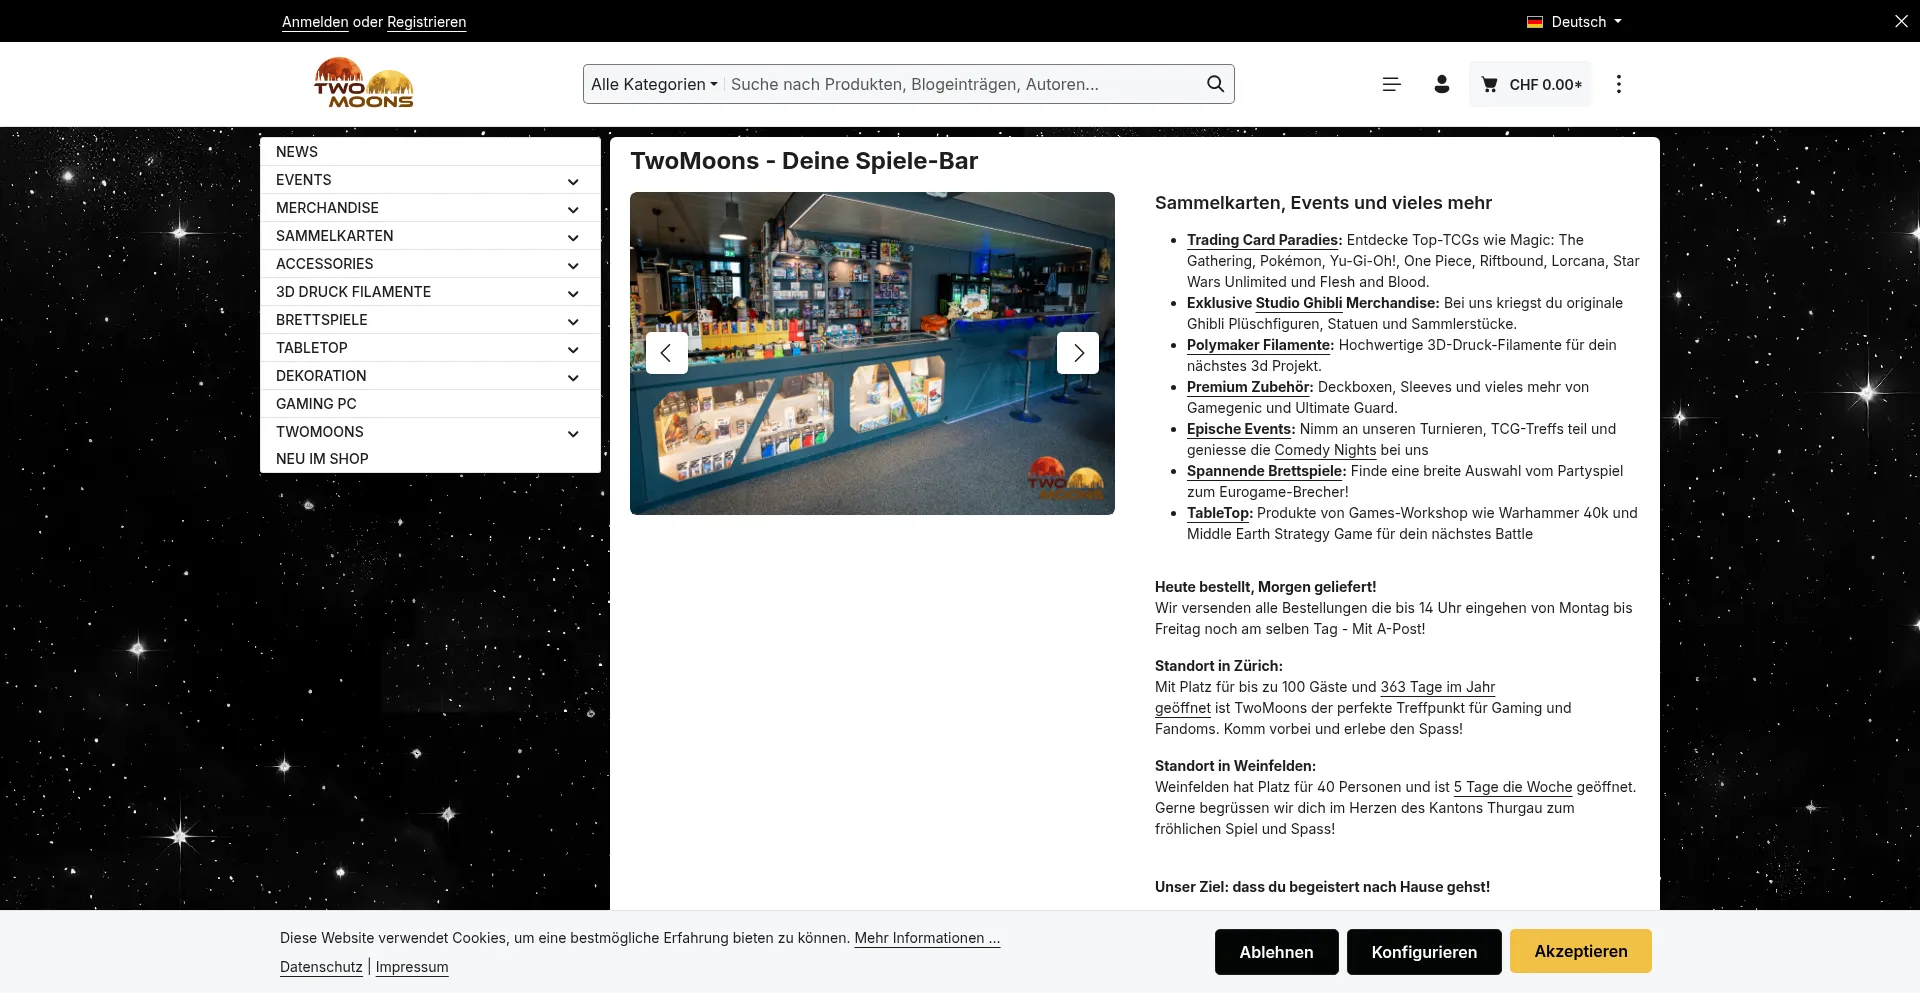Accept cookies with Akzeptieren button
Viewport: 1920px width, 993px height.
(x=1580, y=951)
